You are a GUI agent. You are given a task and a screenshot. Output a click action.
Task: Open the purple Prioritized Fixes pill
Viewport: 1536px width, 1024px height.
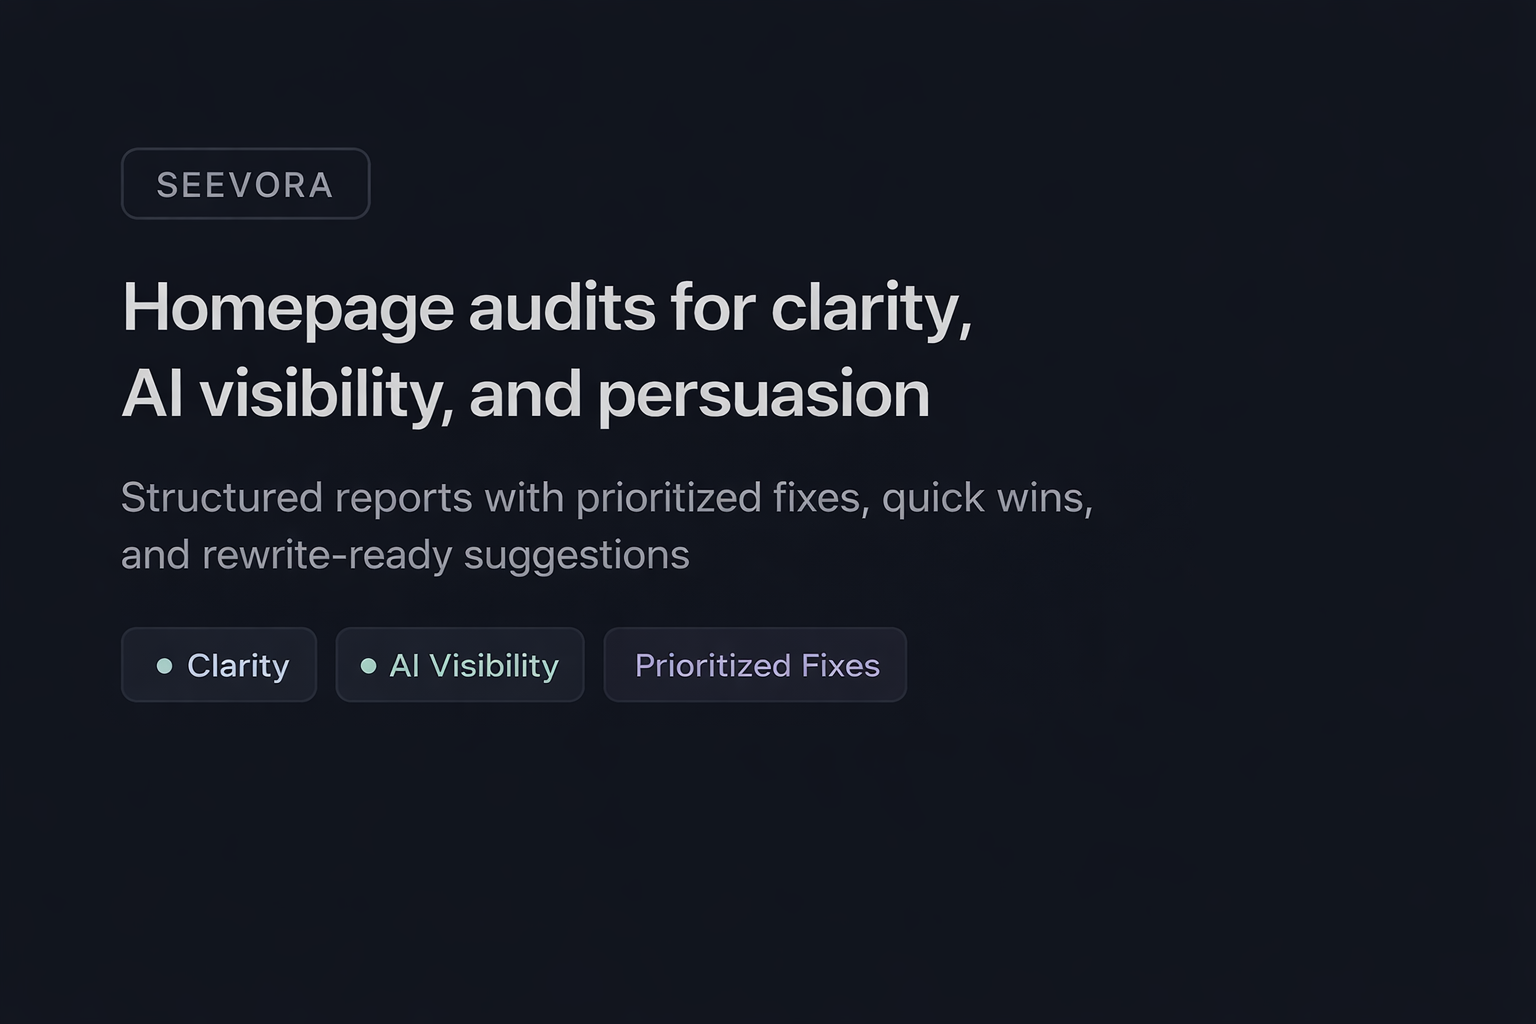(756, 666)
